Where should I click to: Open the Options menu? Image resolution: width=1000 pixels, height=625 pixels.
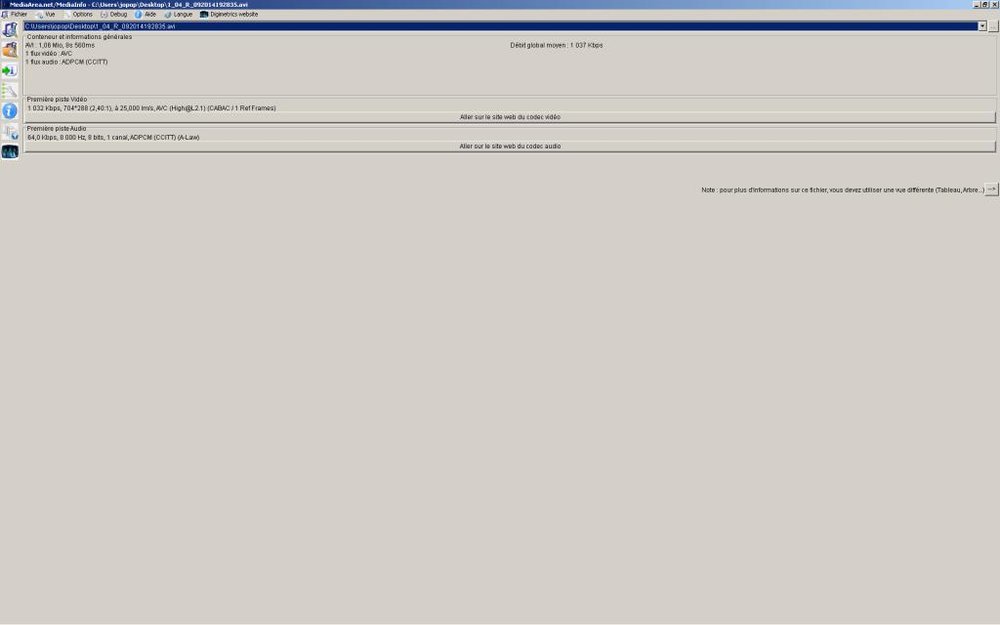(78, 14)
